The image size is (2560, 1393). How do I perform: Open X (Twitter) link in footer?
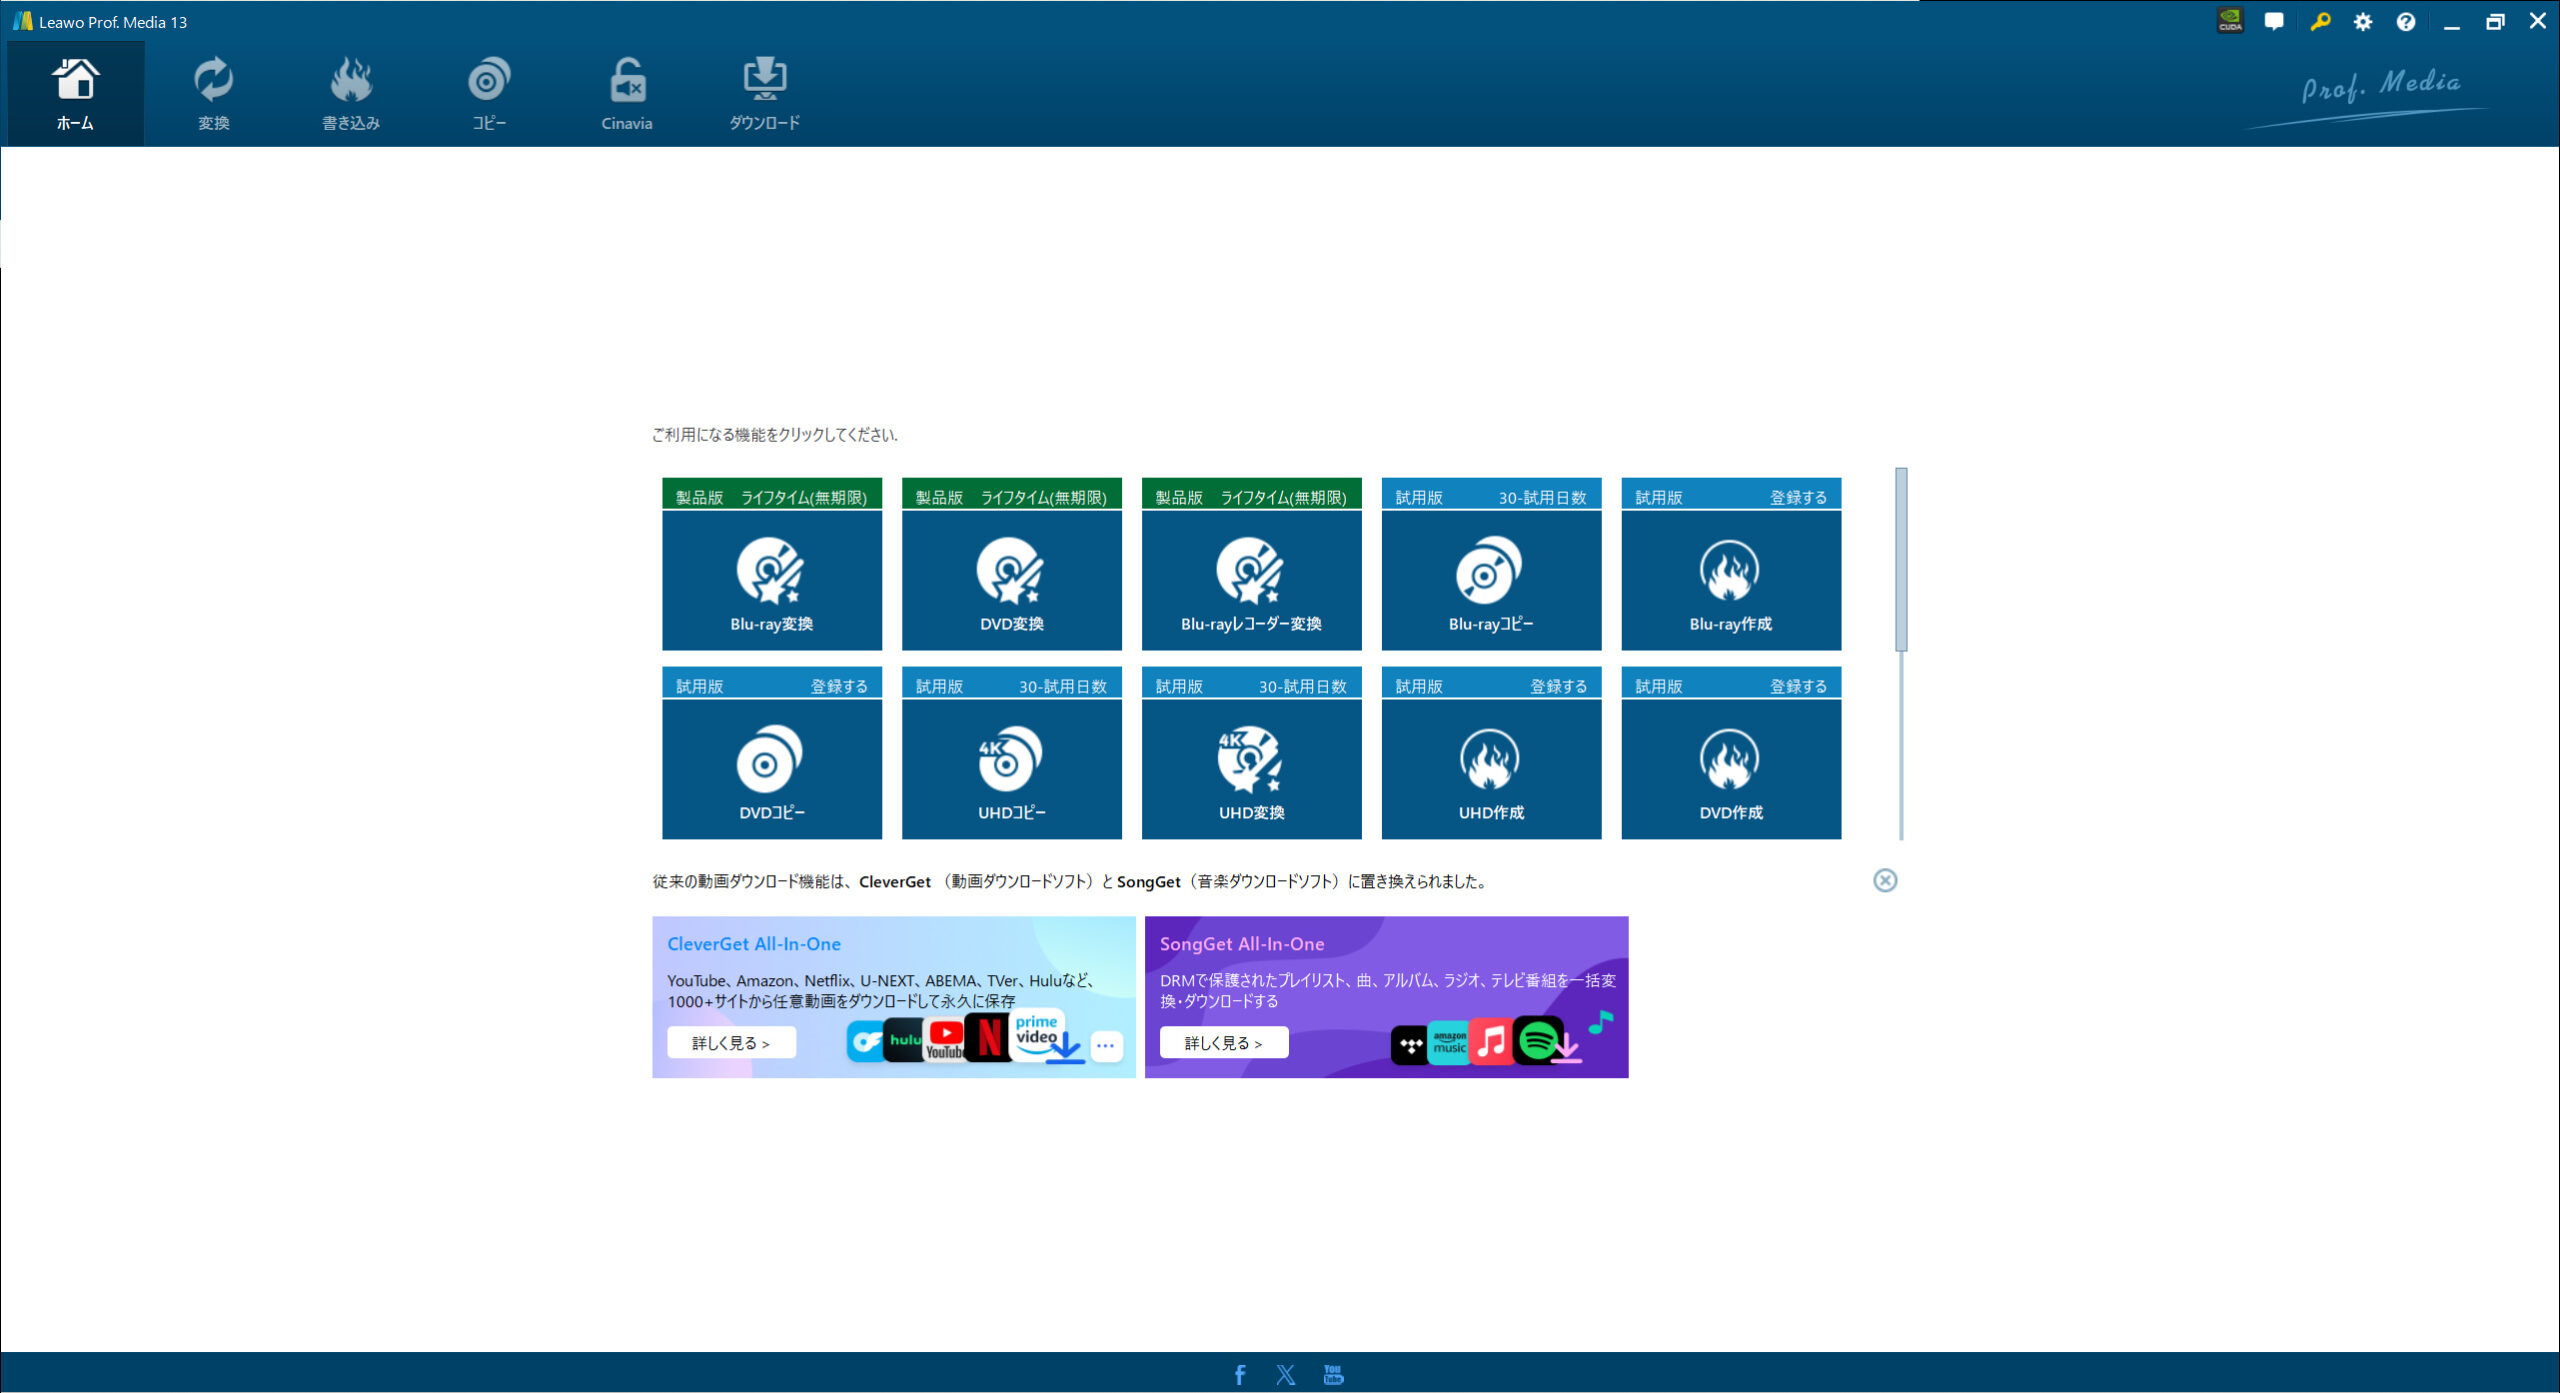click(1286, 1375)
